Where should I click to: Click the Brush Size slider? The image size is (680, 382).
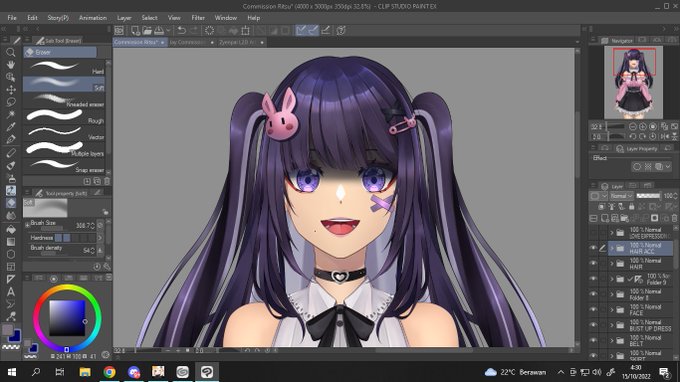pyautogui.click(x=51, y=229)
